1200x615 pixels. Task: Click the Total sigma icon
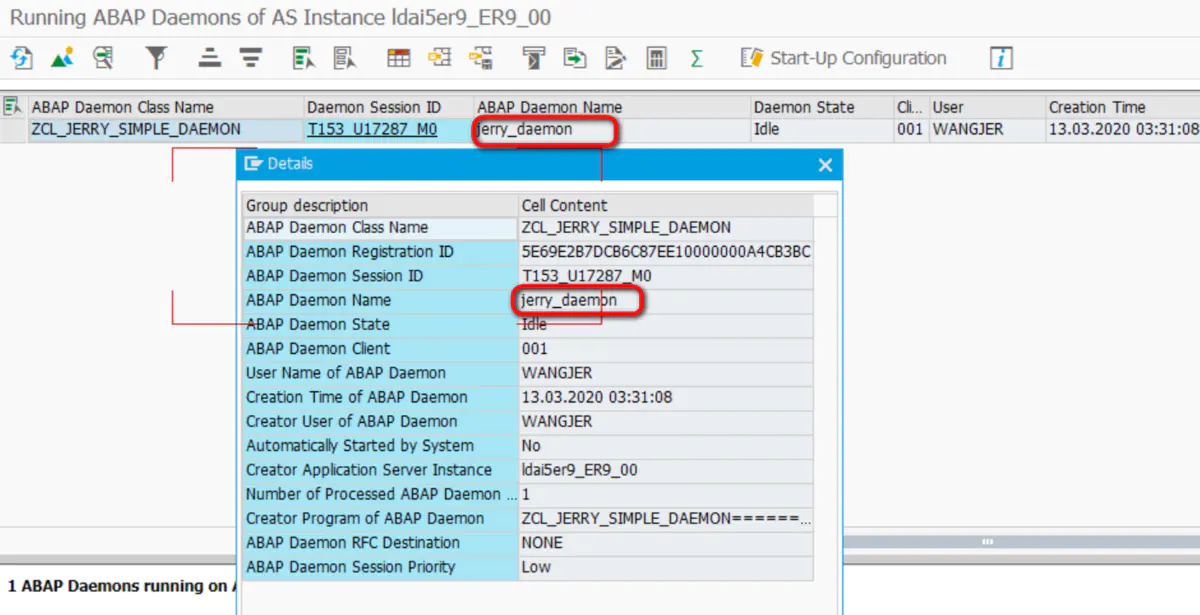click(x=696, y=58)
